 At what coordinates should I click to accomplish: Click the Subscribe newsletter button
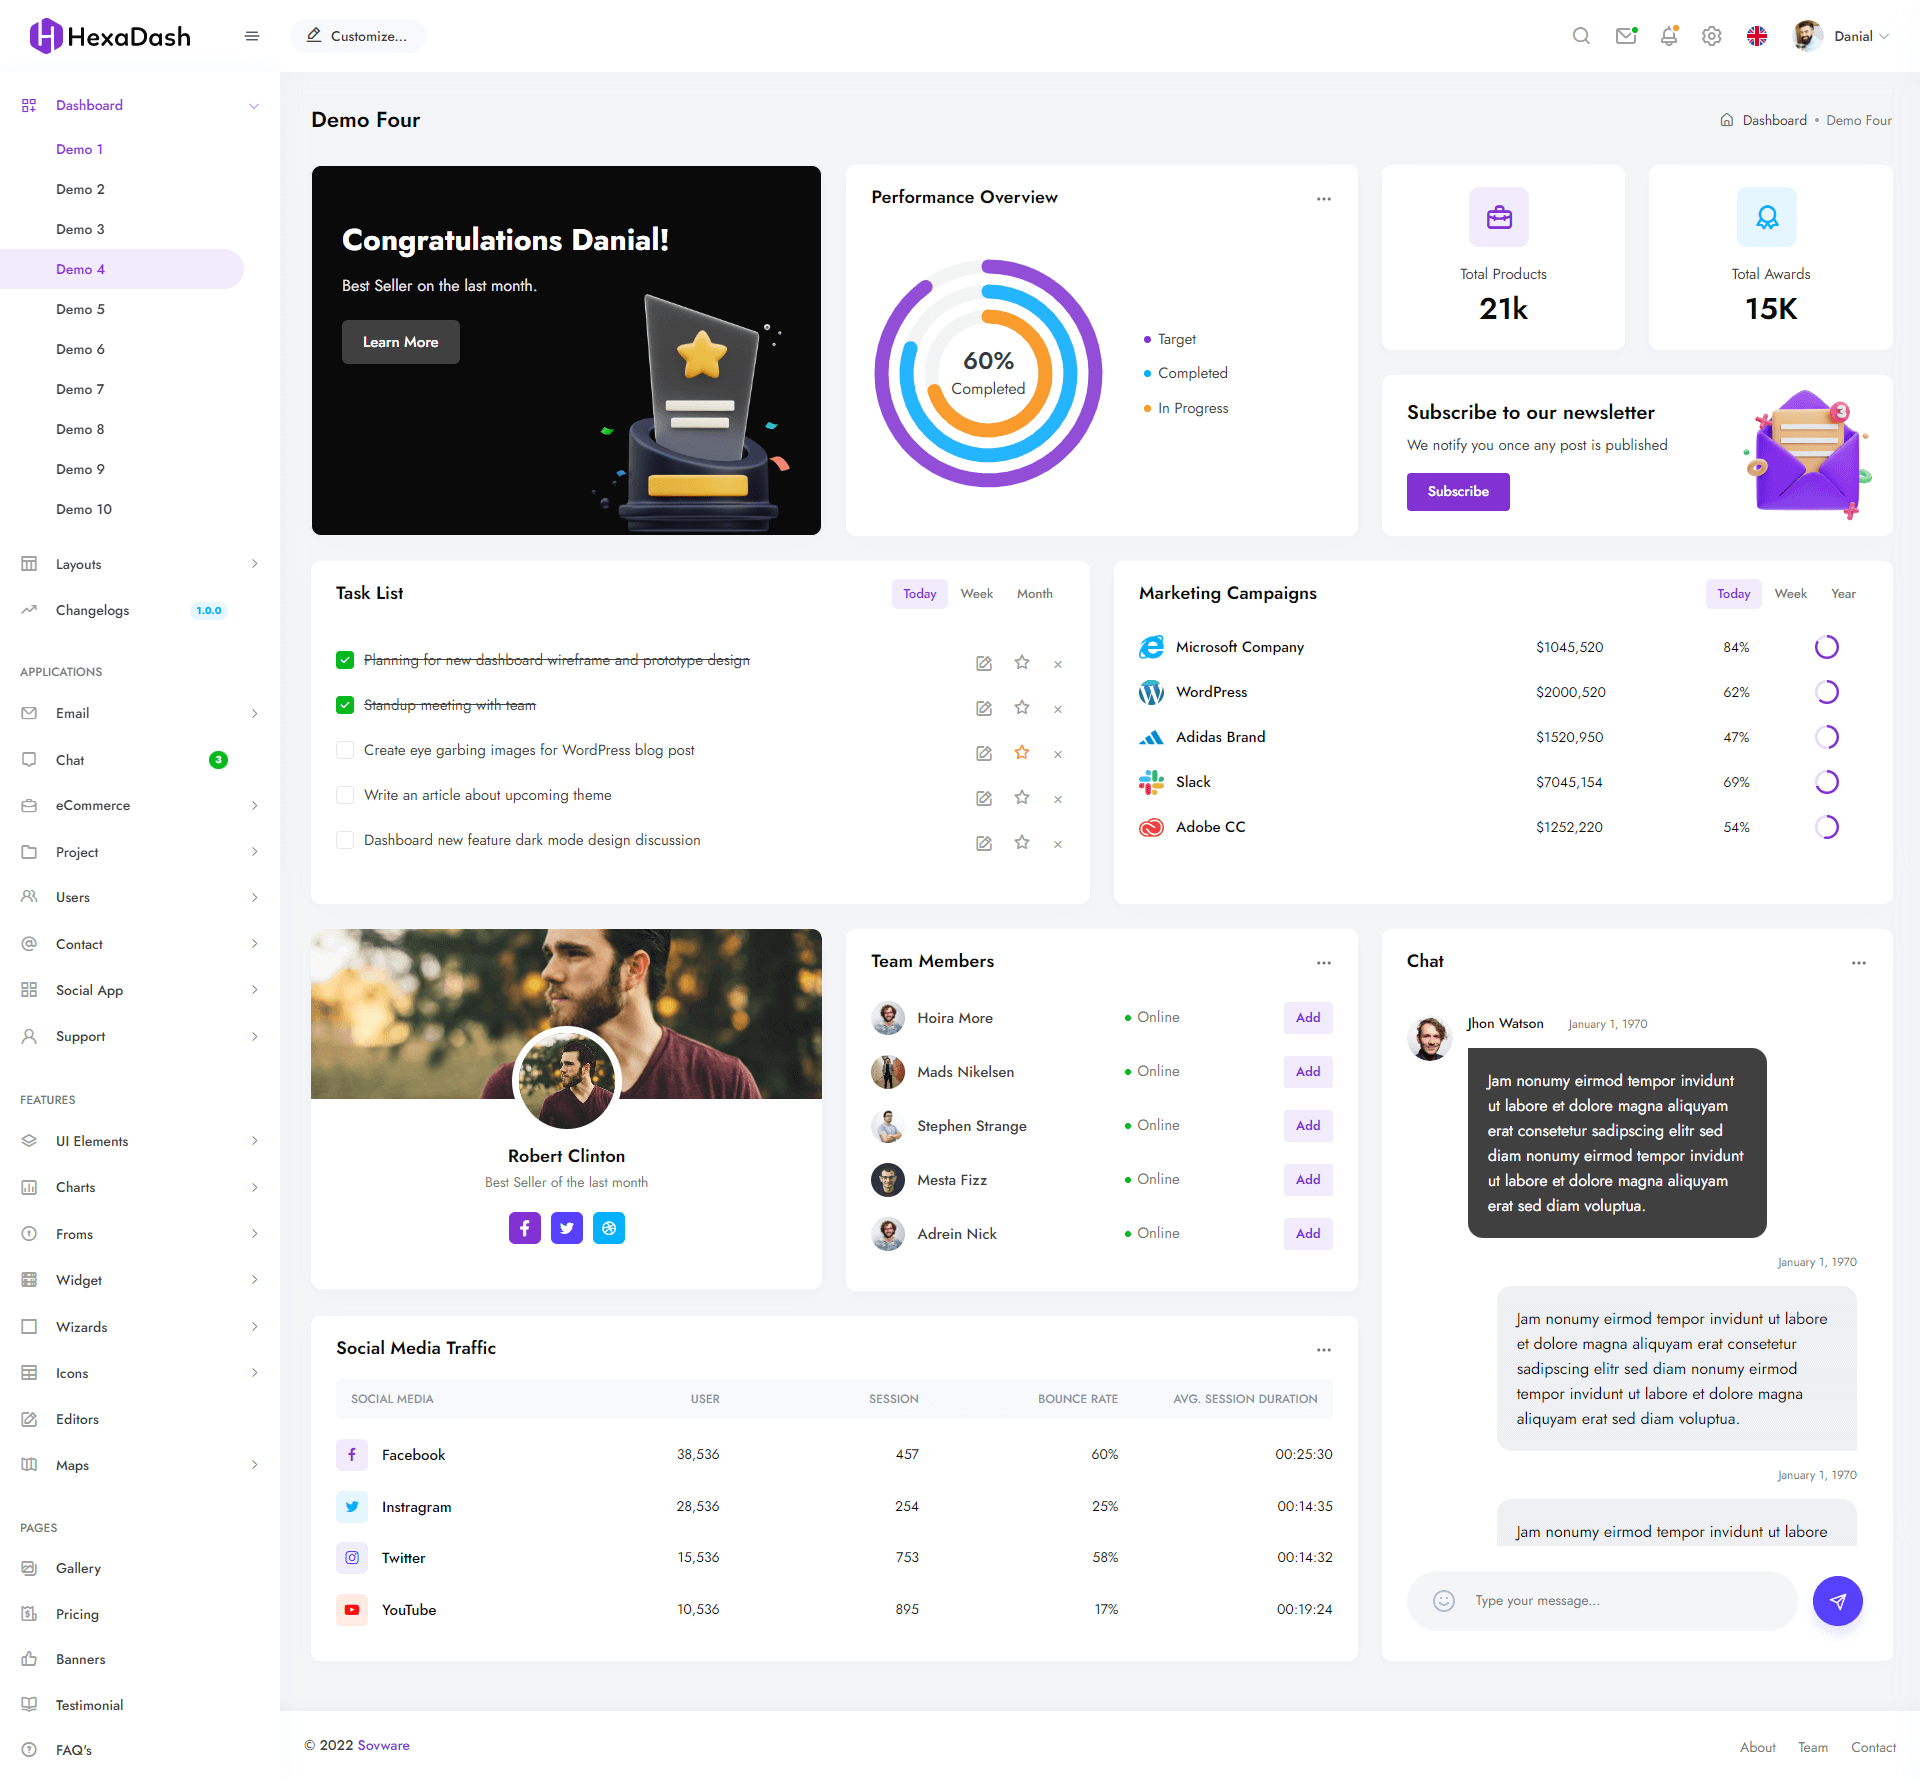click(x=1458, y=492)
